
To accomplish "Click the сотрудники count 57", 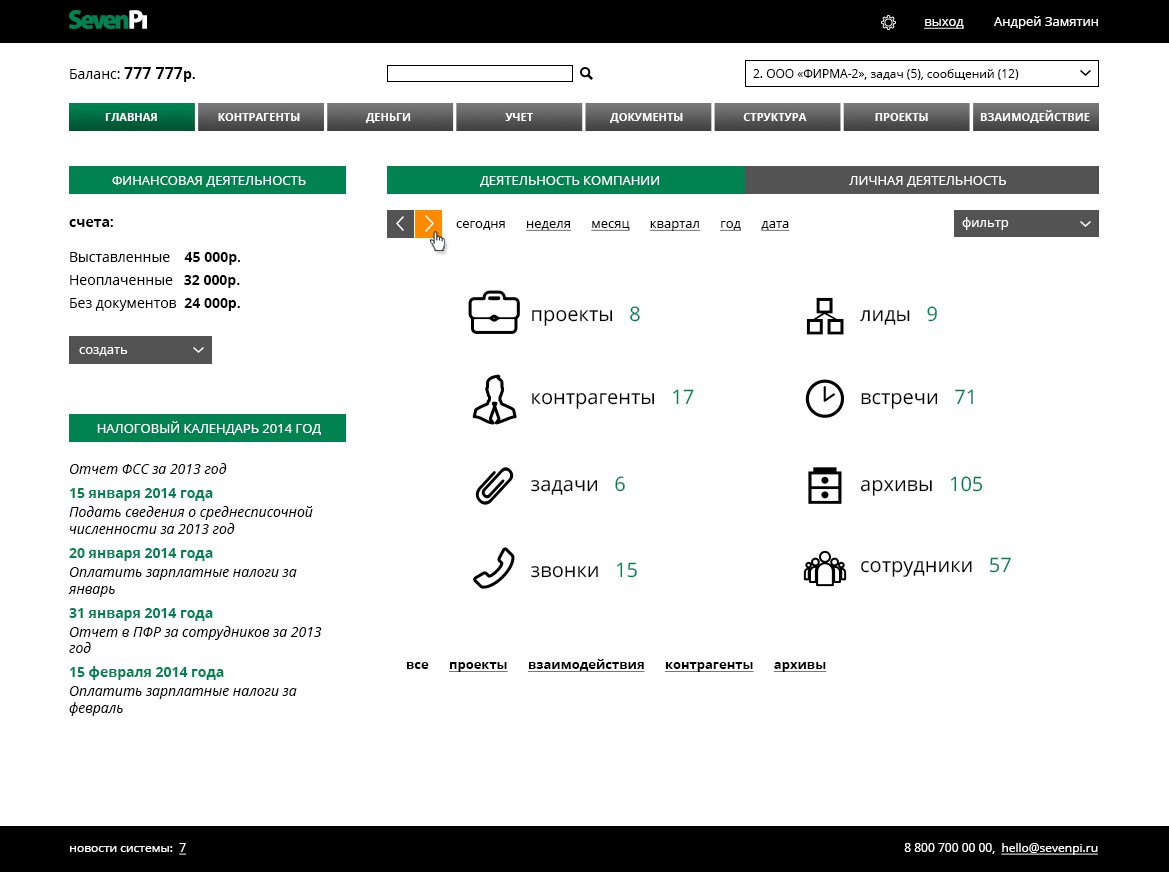I will coord(1000,564).
